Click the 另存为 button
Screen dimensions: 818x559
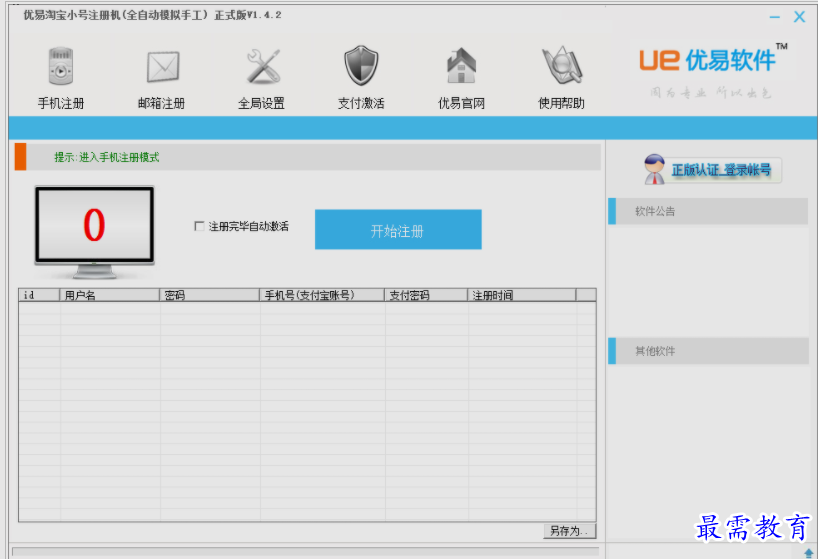(569, 531)
